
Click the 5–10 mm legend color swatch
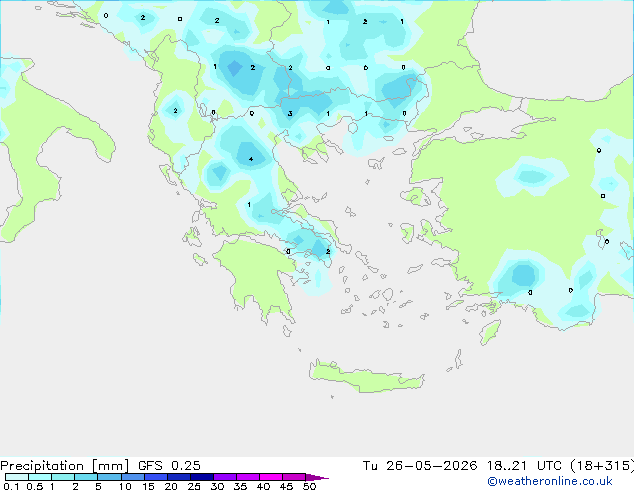[109, 477]
